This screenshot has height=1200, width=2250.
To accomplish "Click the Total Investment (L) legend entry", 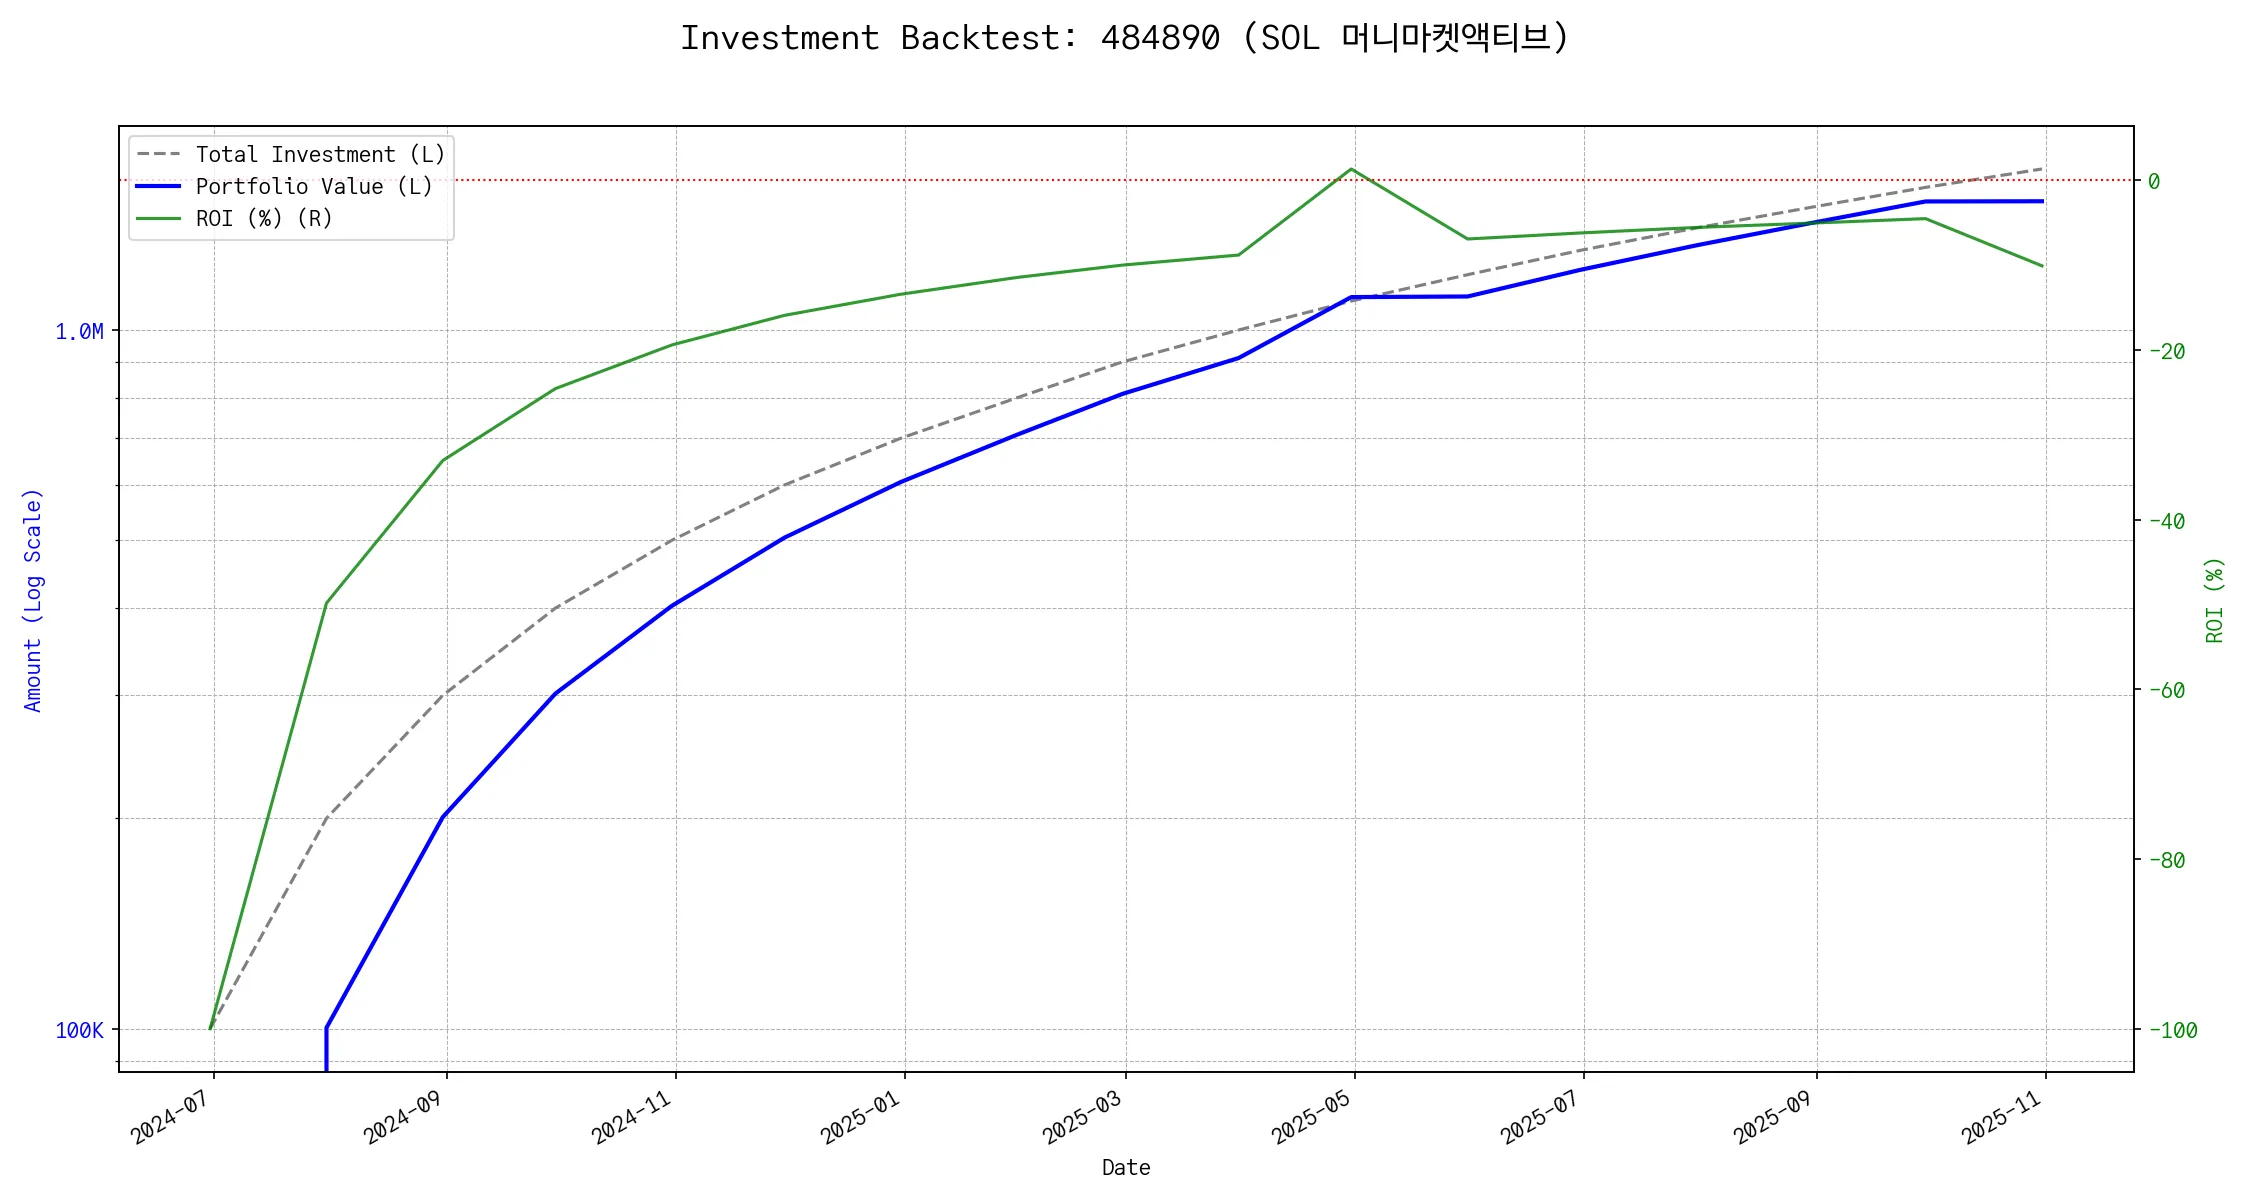I will click(x=320, y=154).
